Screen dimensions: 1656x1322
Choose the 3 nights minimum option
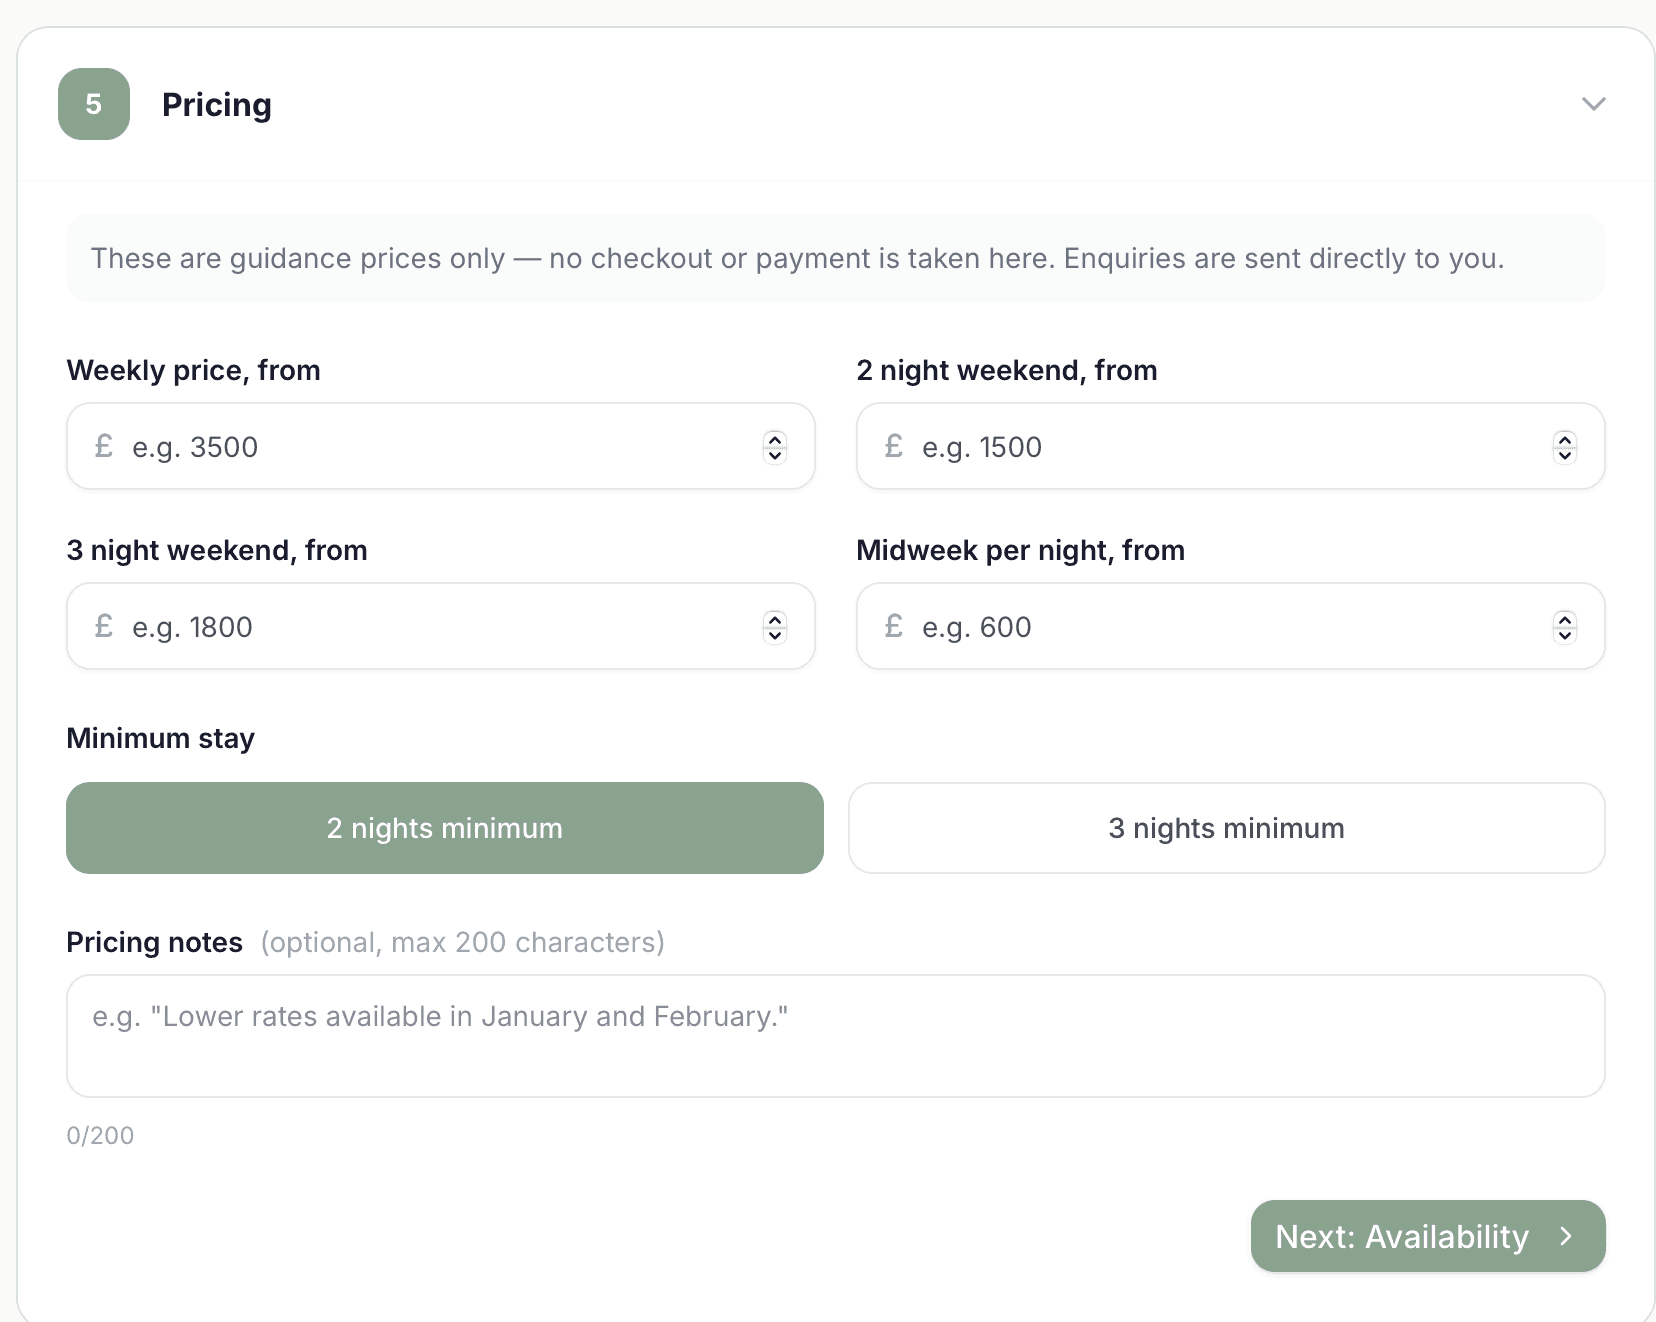(1226, 828)
